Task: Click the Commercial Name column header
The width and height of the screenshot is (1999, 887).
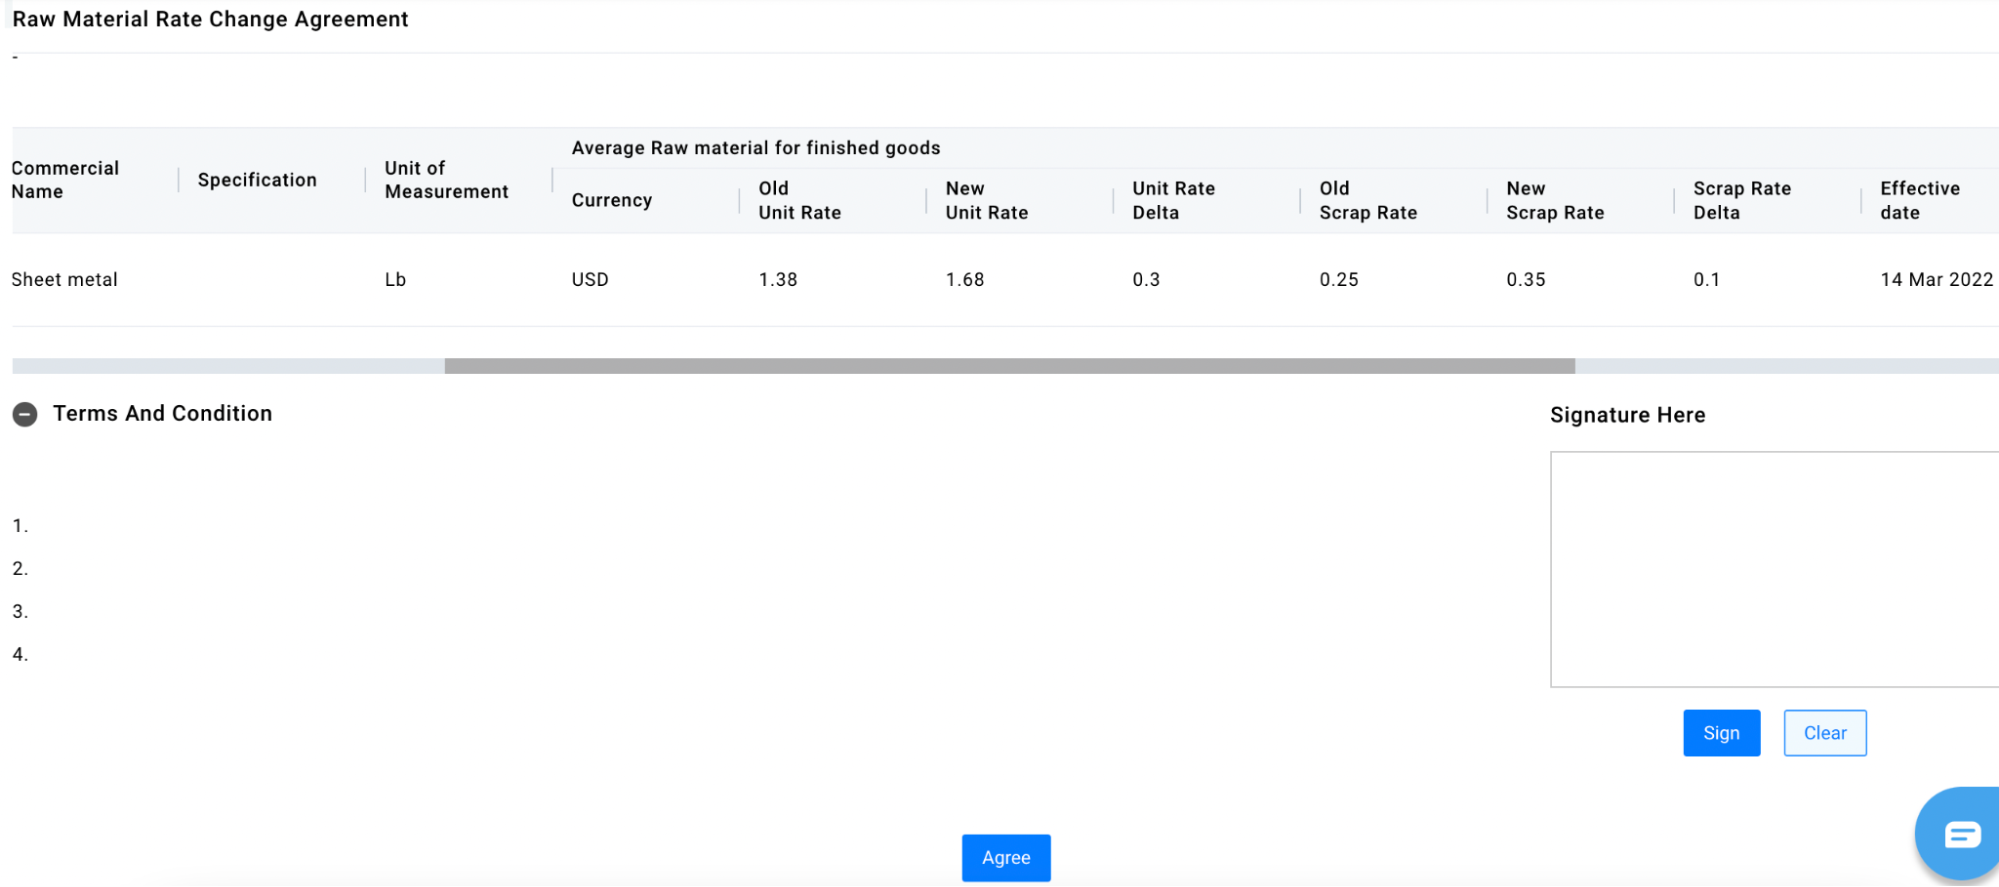Action: 65,180
